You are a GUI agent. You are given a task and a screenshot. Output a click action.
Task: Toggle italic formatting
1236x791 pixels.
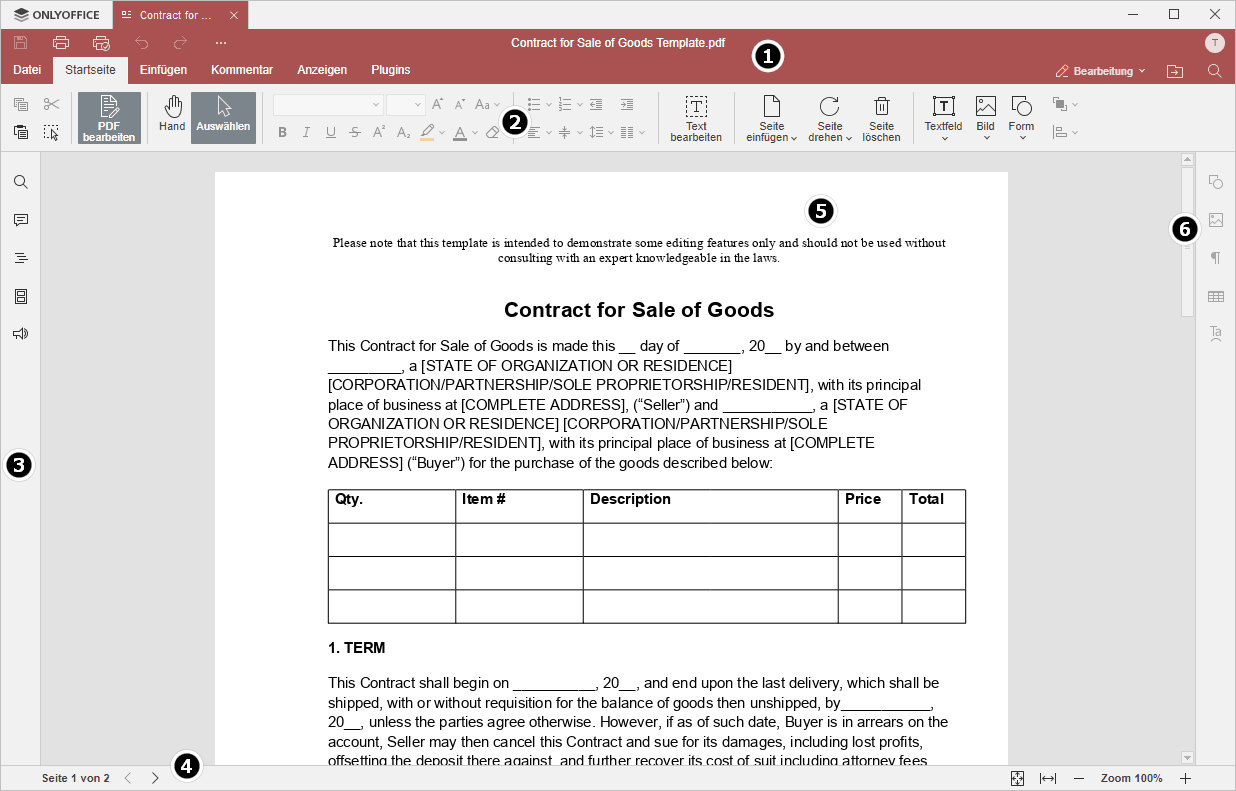[306, 132]
